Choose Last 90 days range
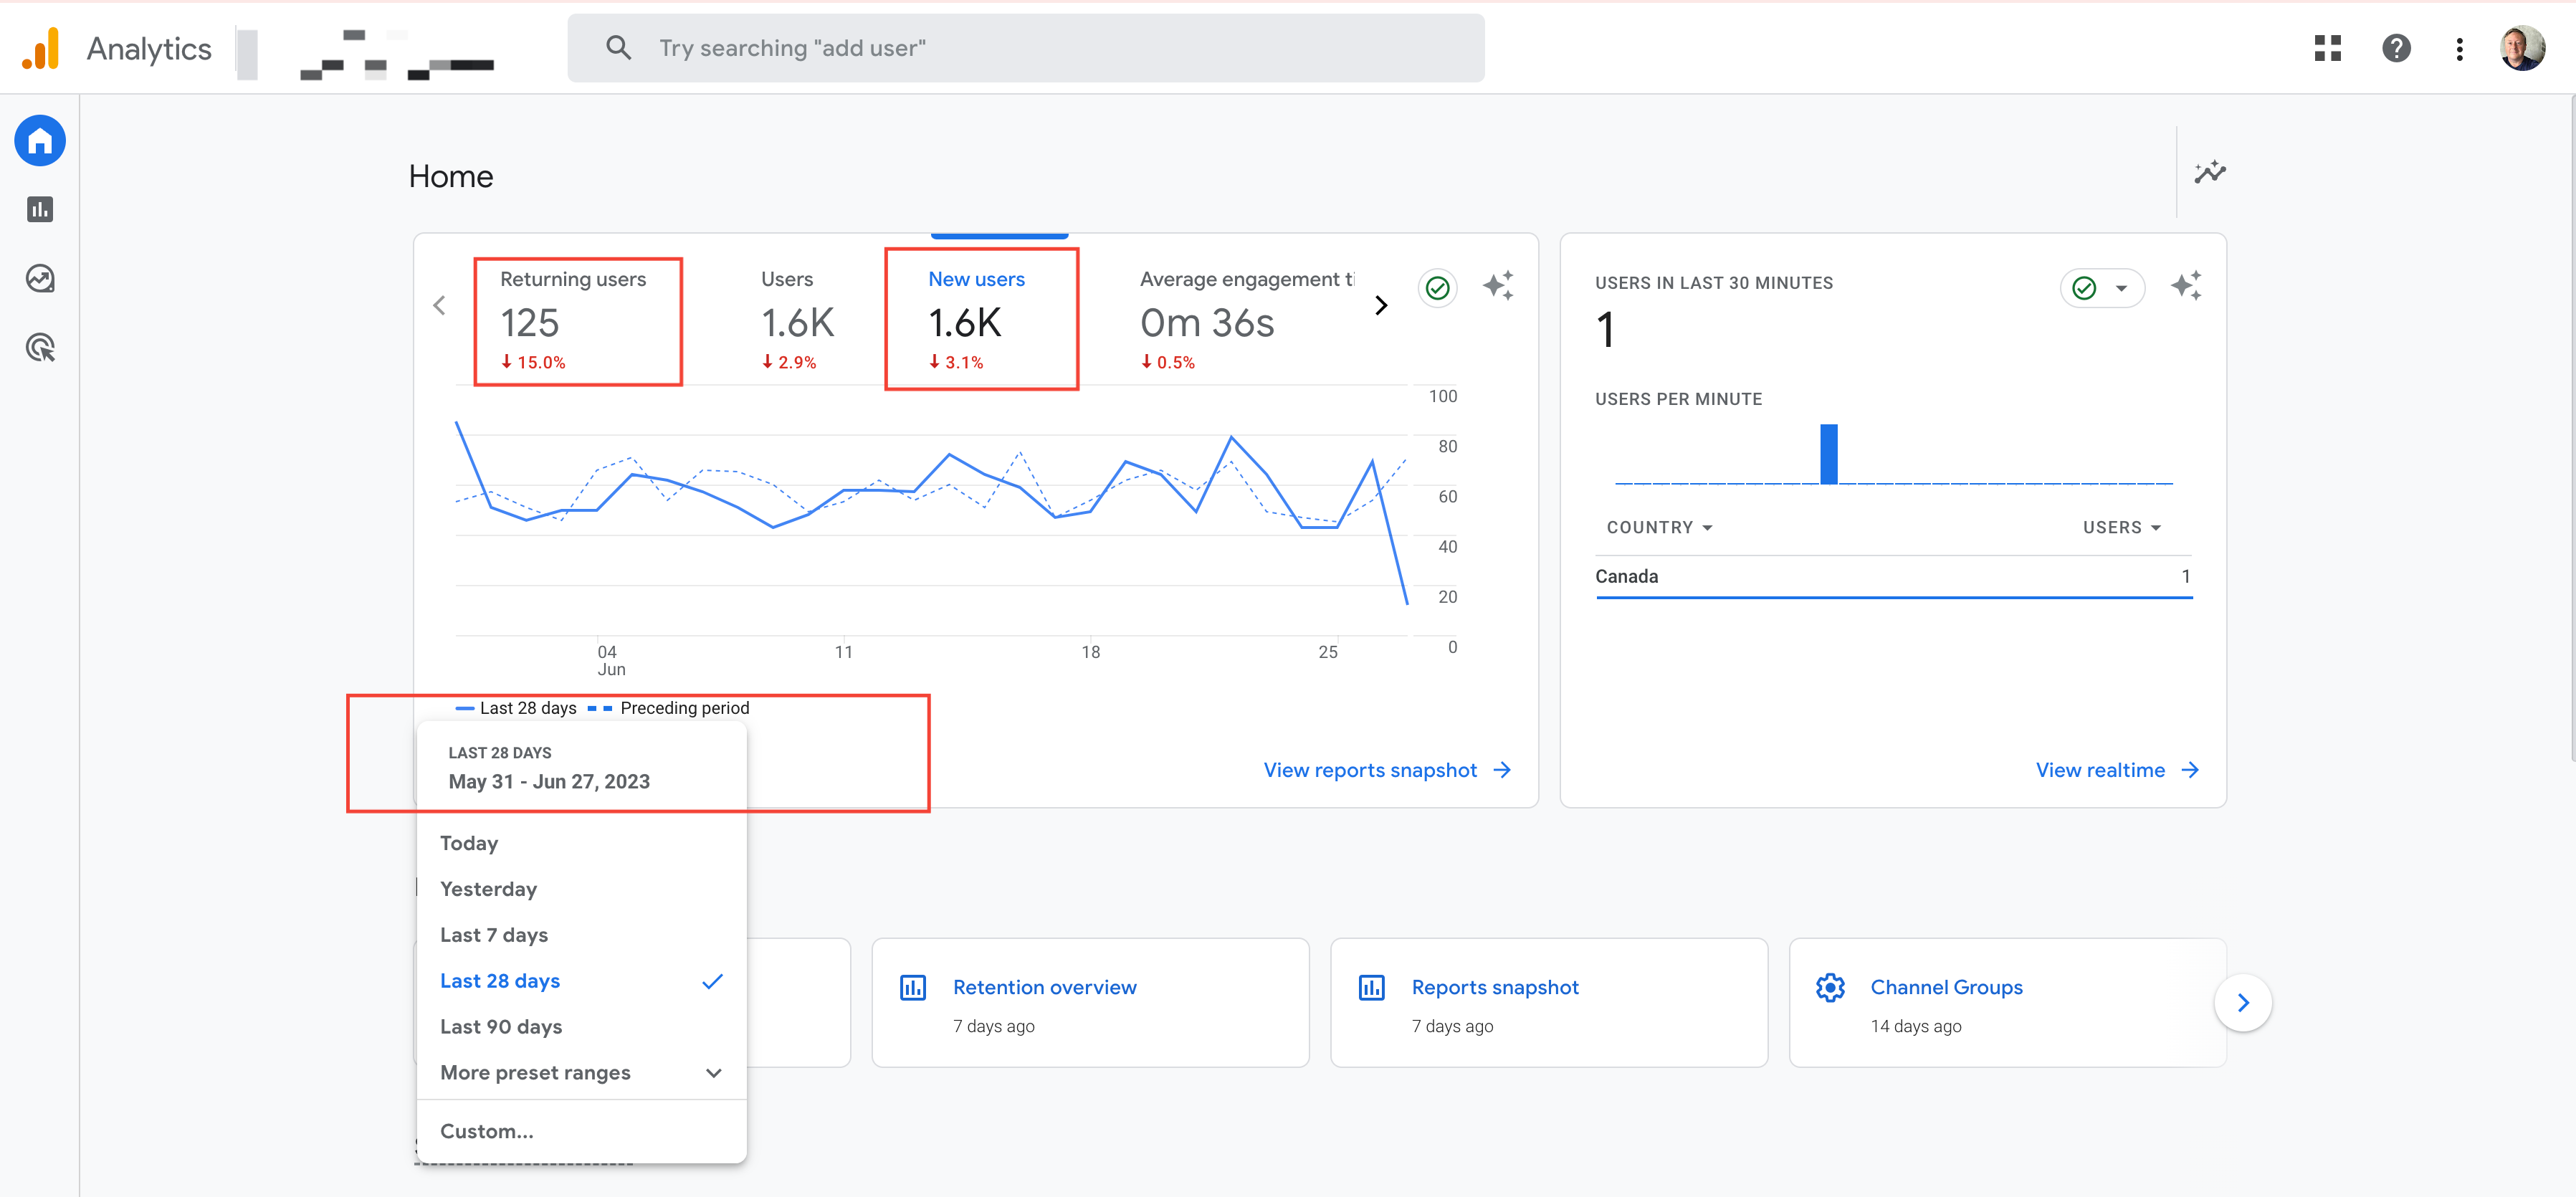 (x=581, y=1027)
